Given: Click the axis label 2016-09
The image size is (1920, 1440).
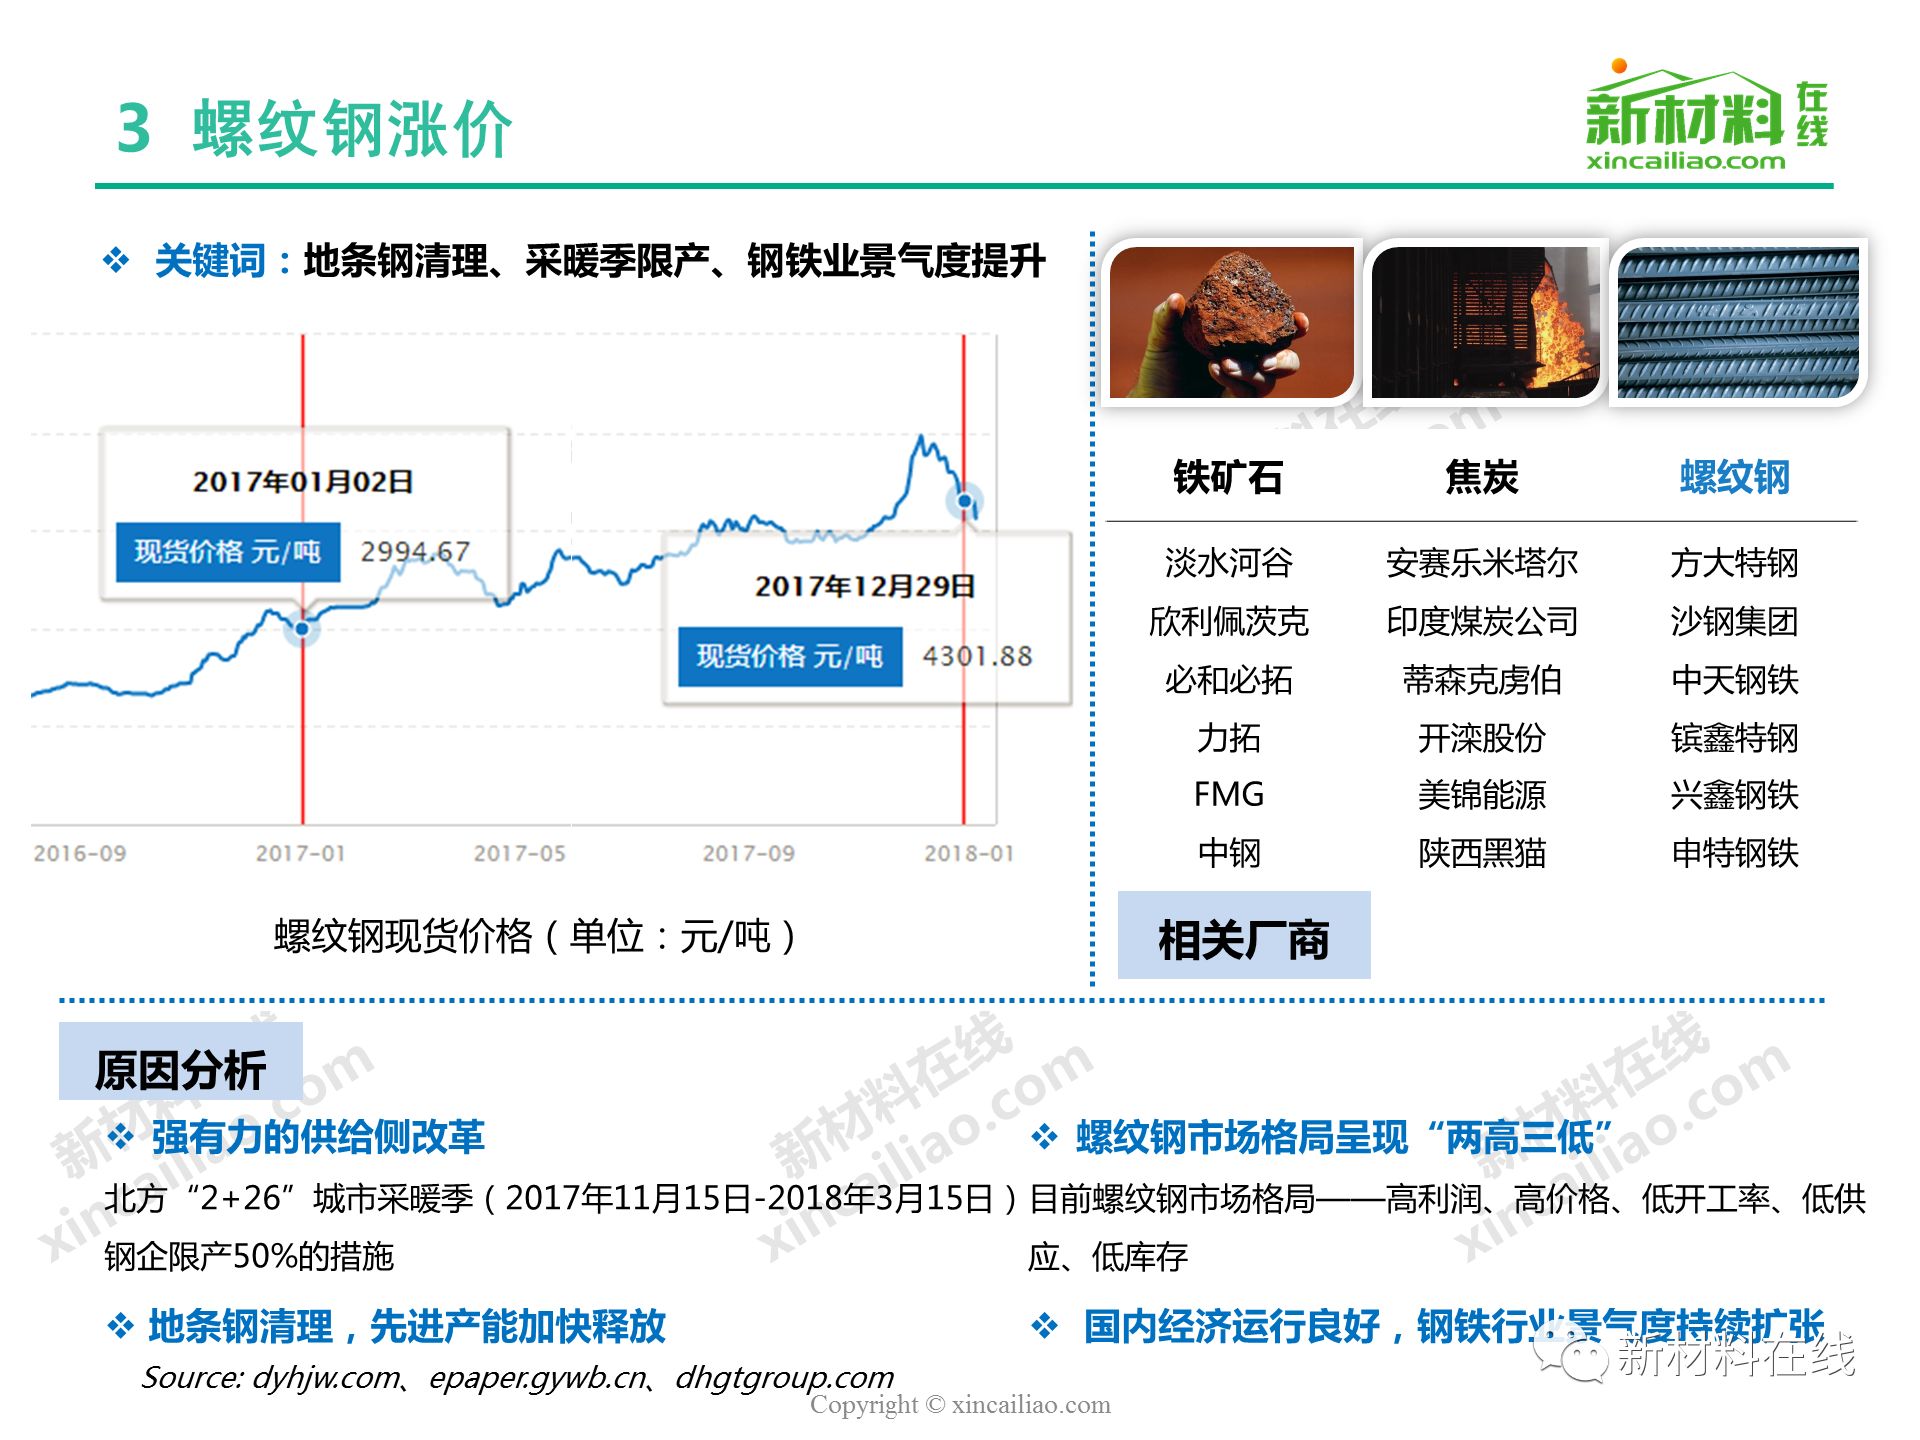Looking at the screenshot, I should (80, 853).
